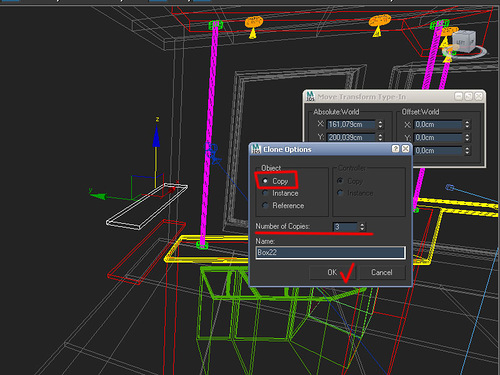Screen dimensions: 500x375
Task: Click the ViewCube in the viewport corner
Action: point(464,41)
